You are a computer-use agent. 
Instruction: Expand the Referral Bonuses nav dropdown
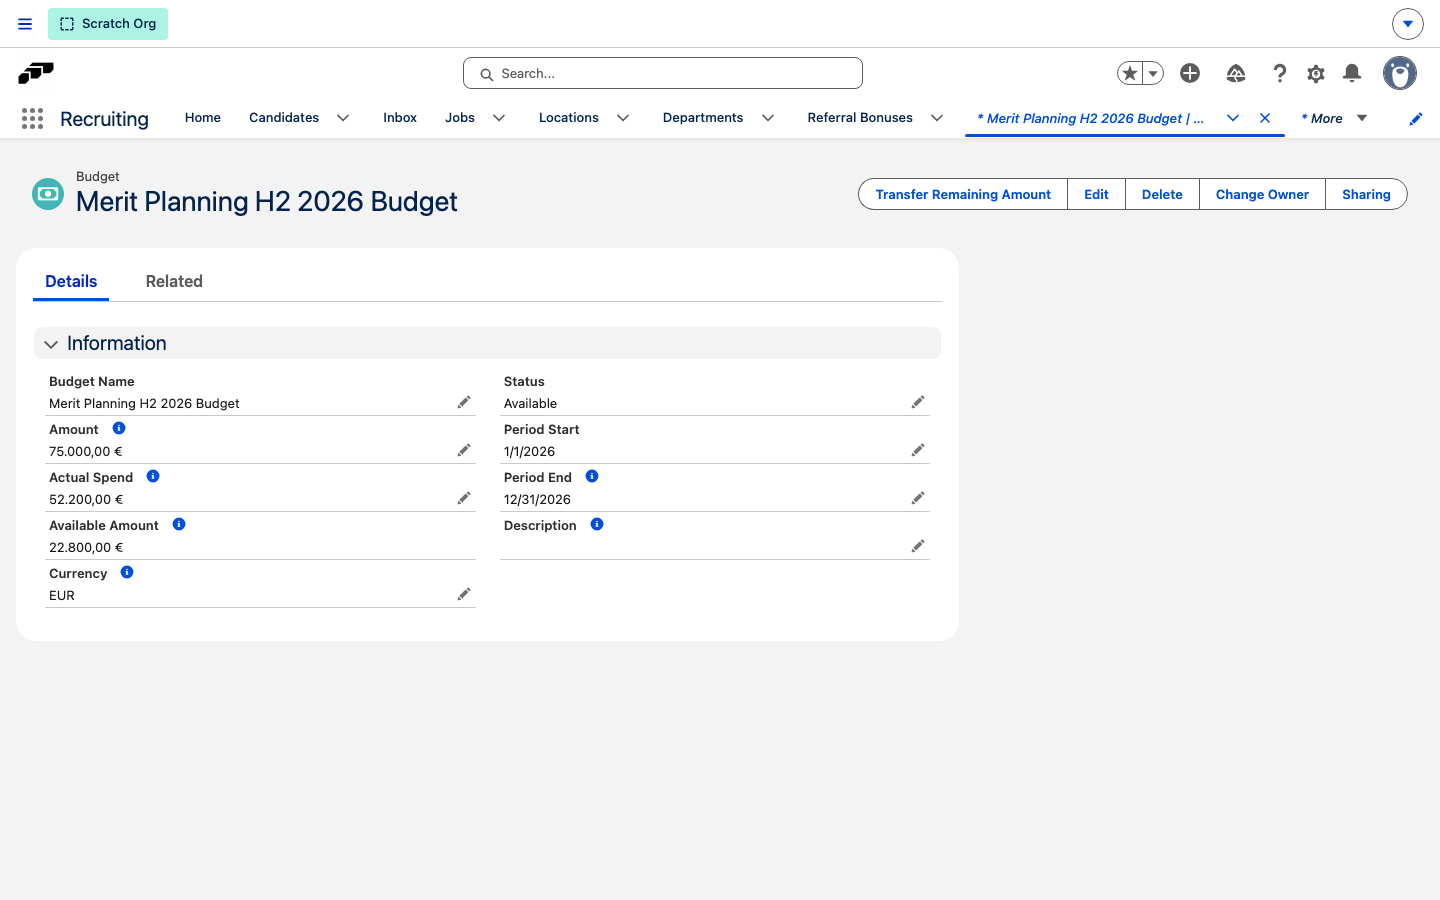[x=937, y=118]
